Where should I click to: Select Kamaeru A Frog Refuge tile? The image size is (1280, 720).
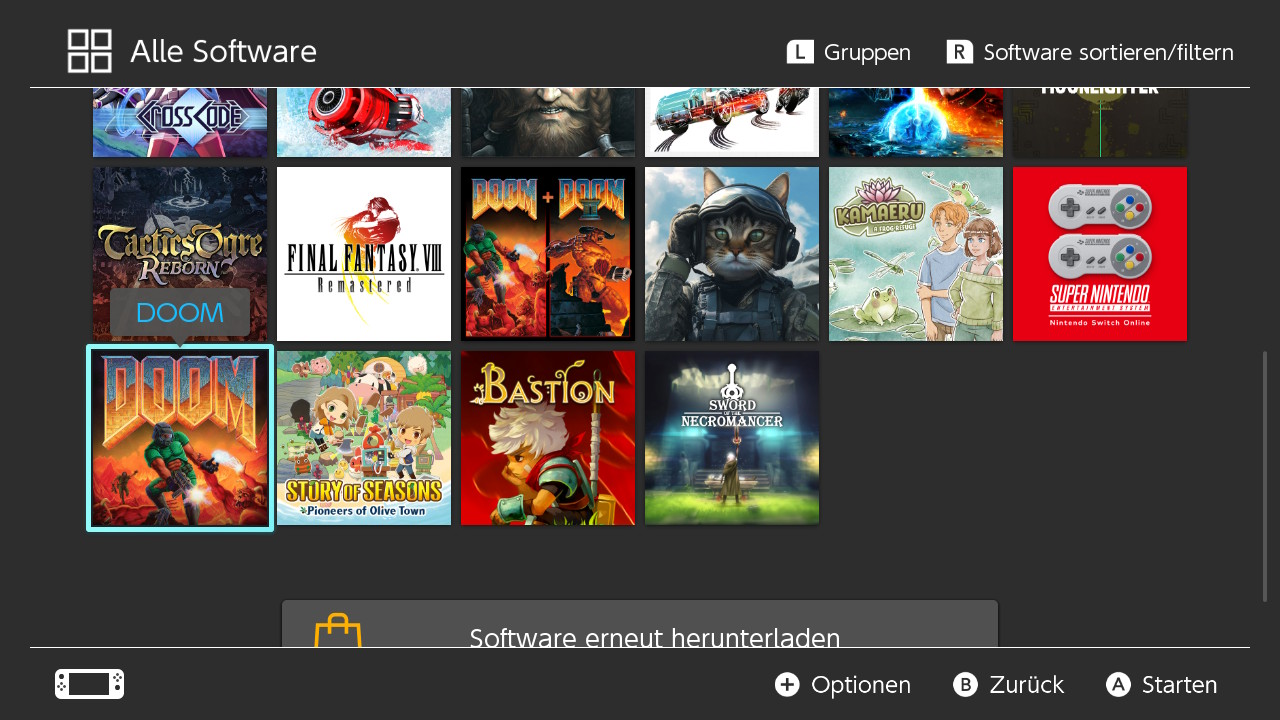916,254
